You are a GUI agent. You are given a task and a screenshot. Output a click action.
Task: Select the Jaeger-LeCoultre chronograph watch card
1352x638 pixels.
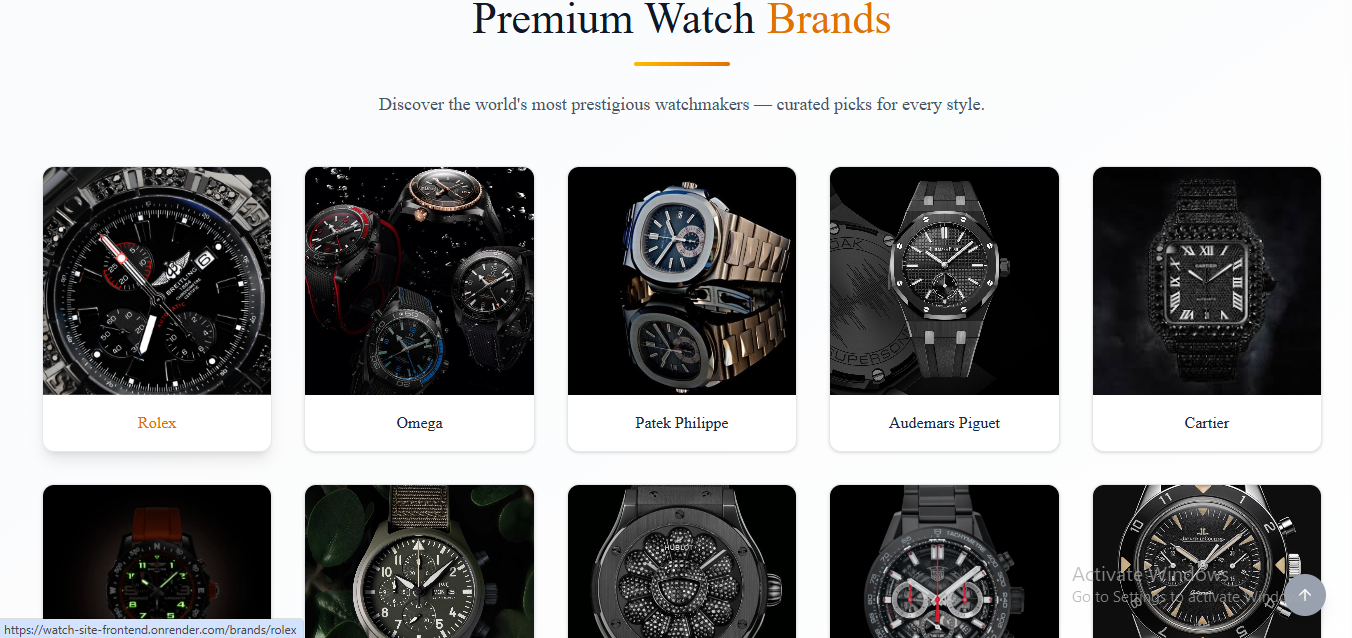(x=1207, y=562)
